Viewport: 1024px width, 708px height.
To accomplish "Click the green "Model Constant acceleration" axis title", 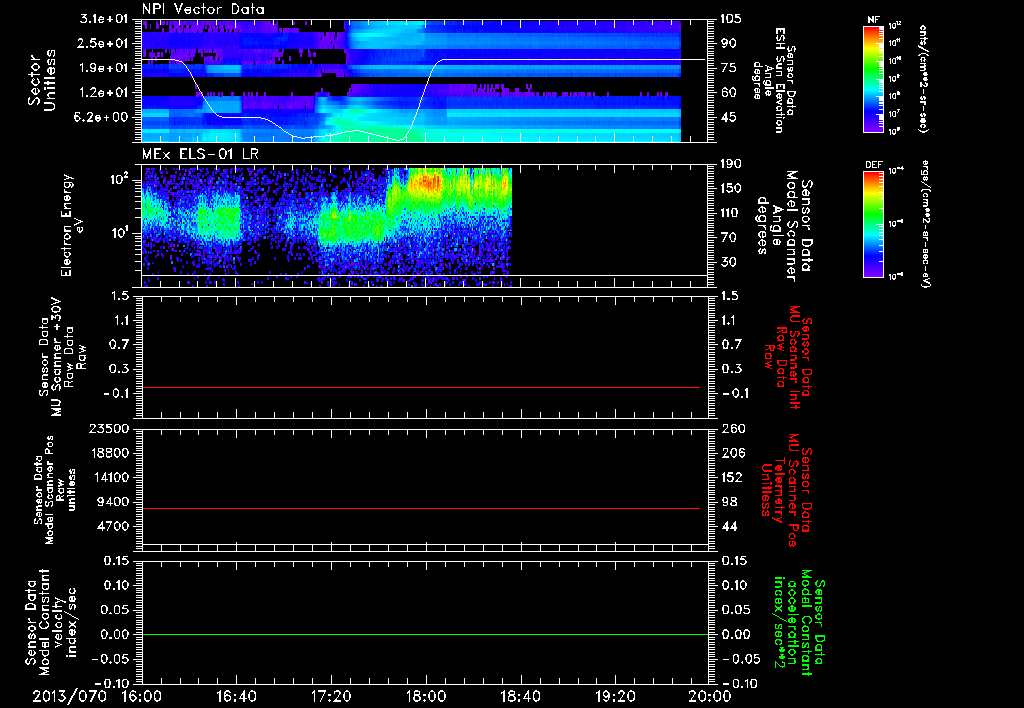I will pyautogui.click(x=799, y=624).
